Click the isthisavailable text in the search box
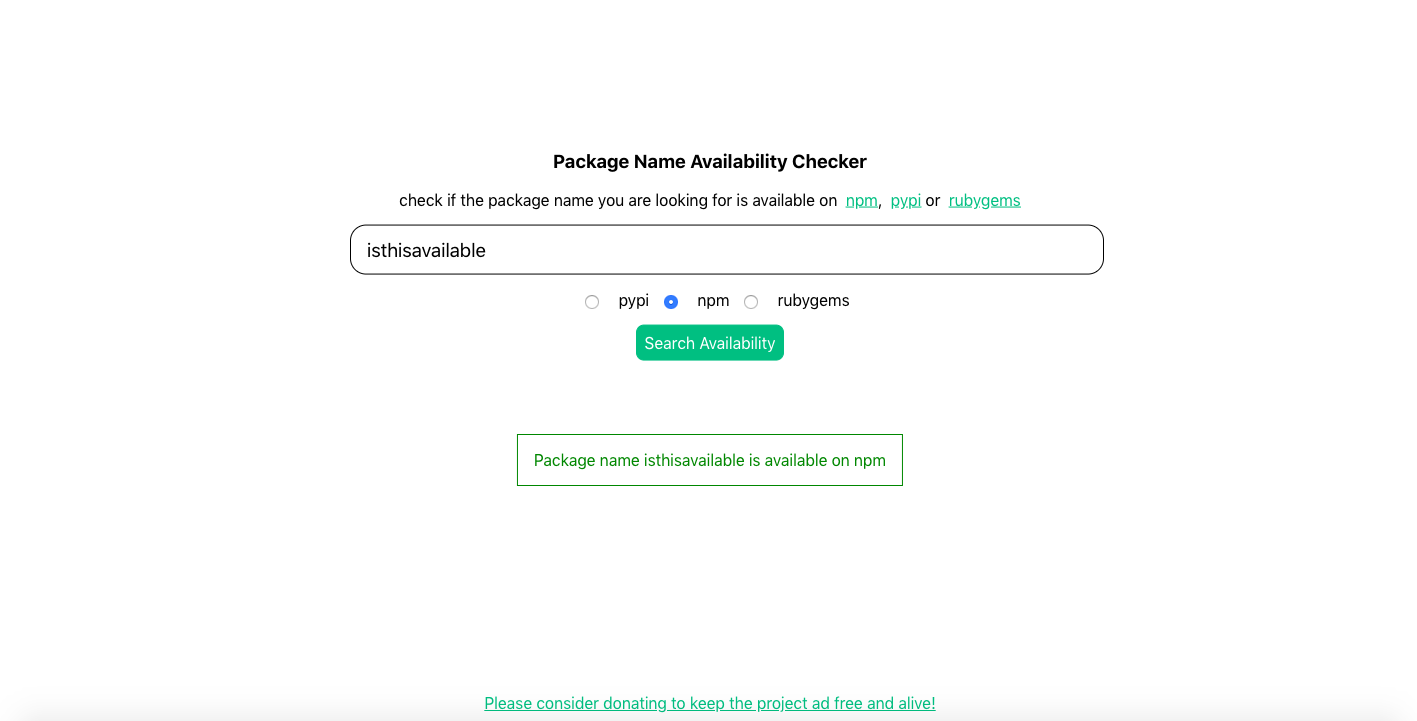 coord(424,250)
